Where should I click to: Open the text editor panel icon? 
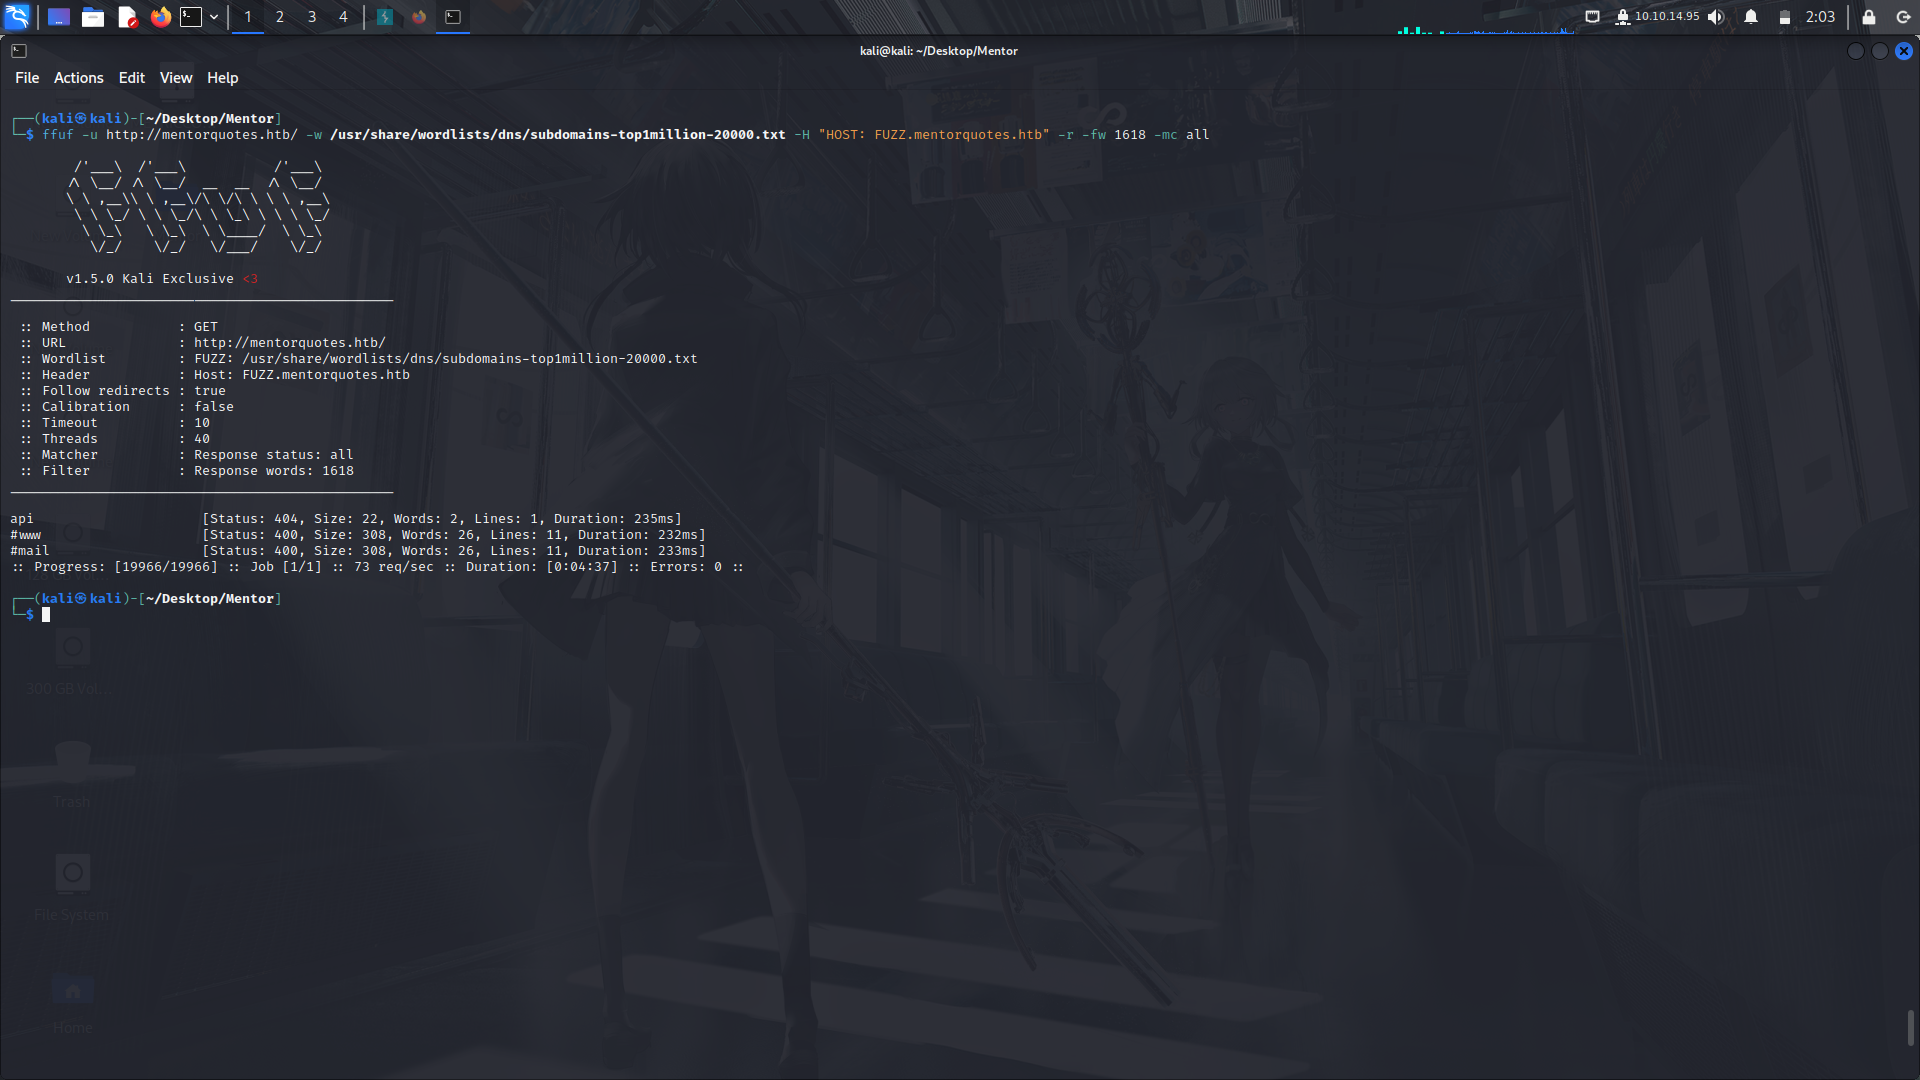coord(127,17)
